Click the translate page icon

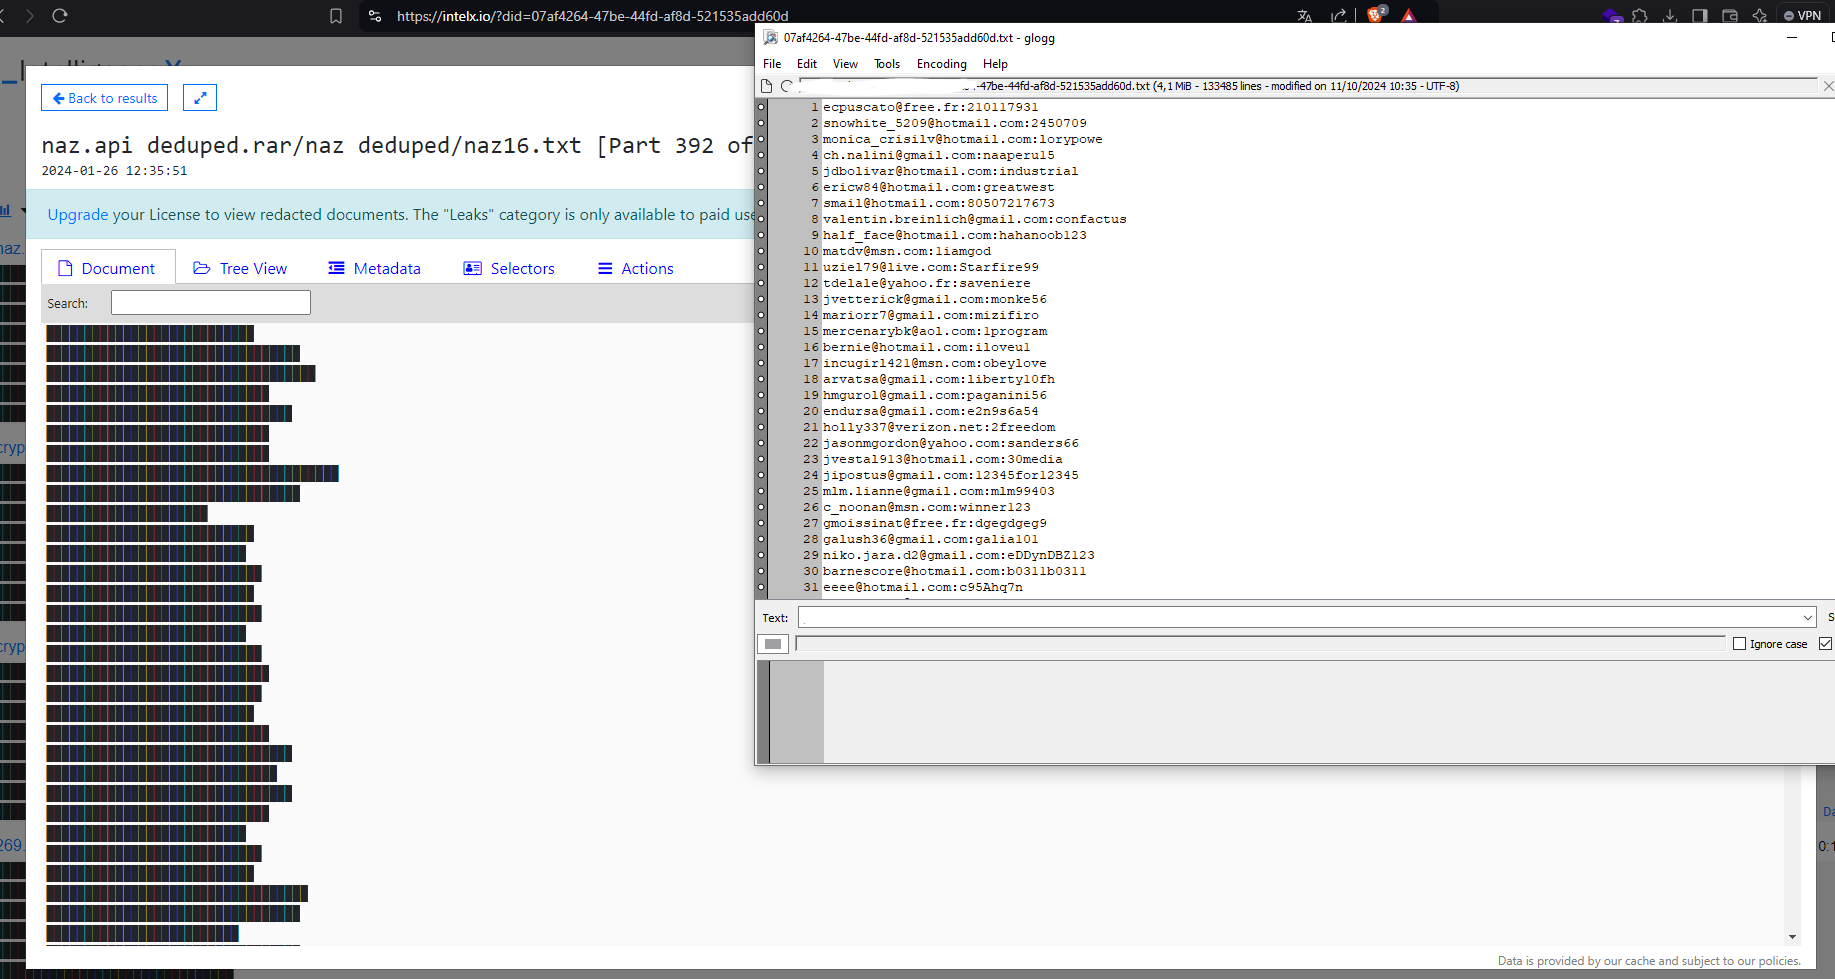1305,16
